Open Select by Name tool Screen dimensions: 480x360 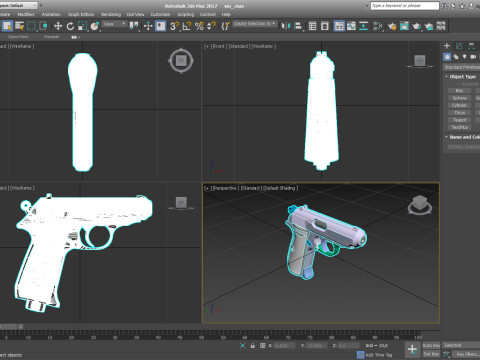tap(19, 26)
